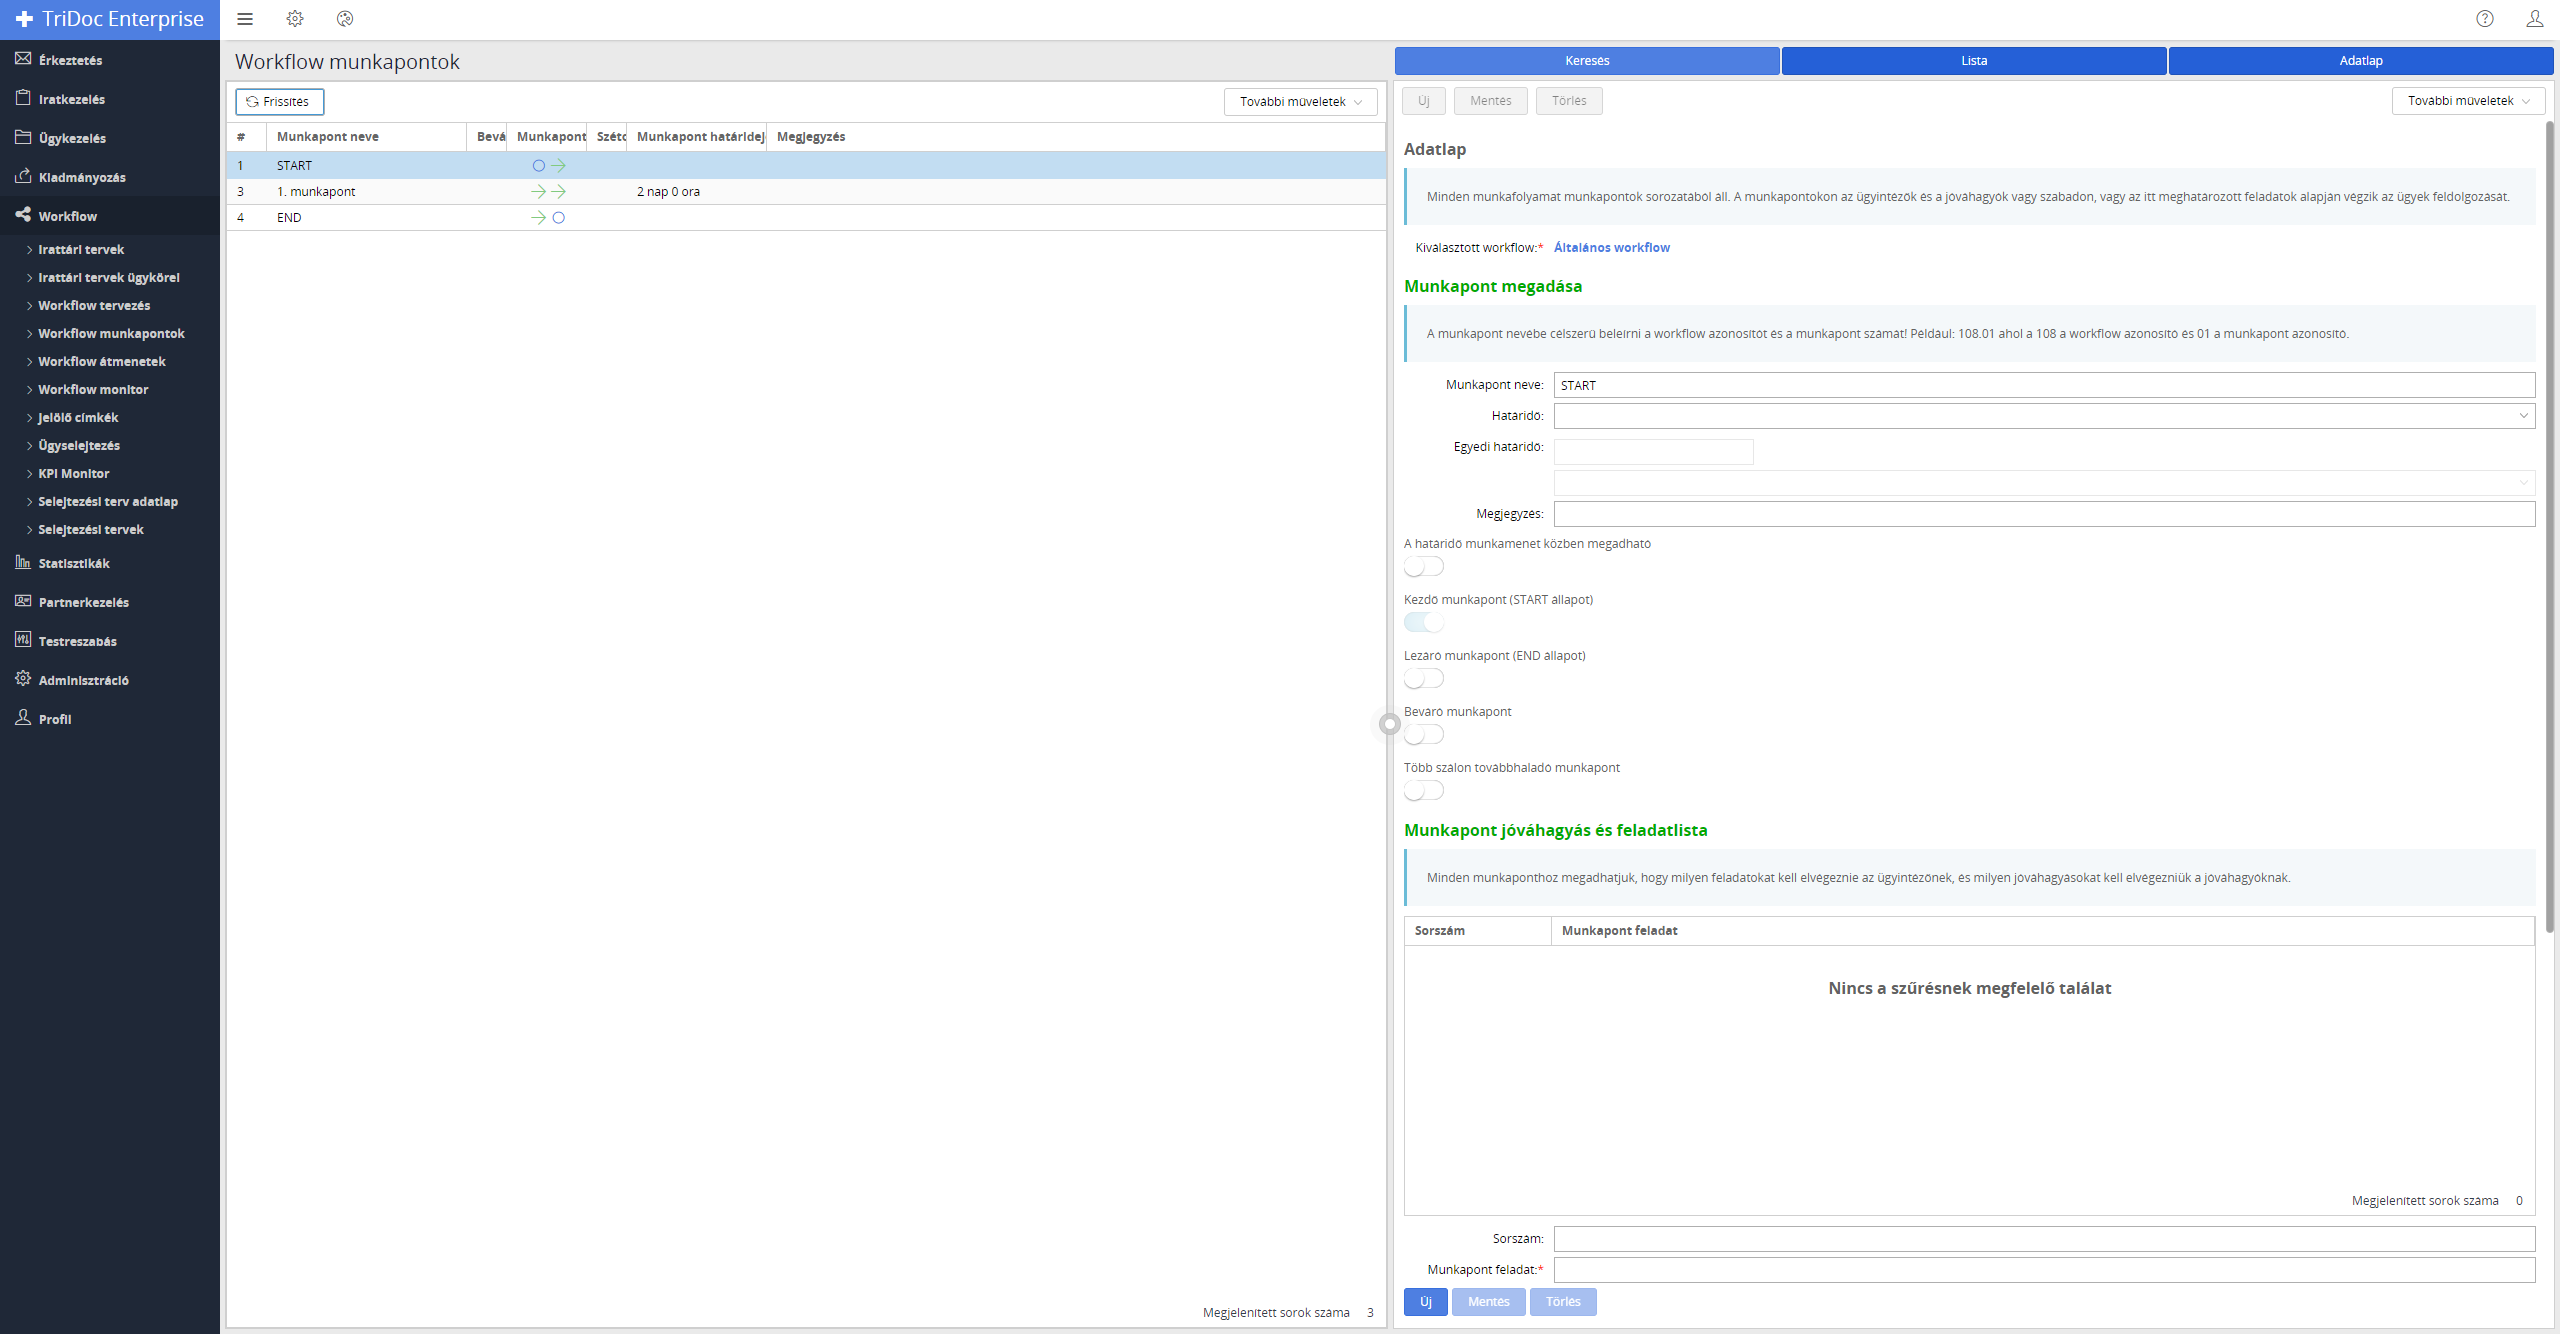Expand Workflow tervezés sidebar item
Screen dimensions: 2560x1334
(94, 306)
